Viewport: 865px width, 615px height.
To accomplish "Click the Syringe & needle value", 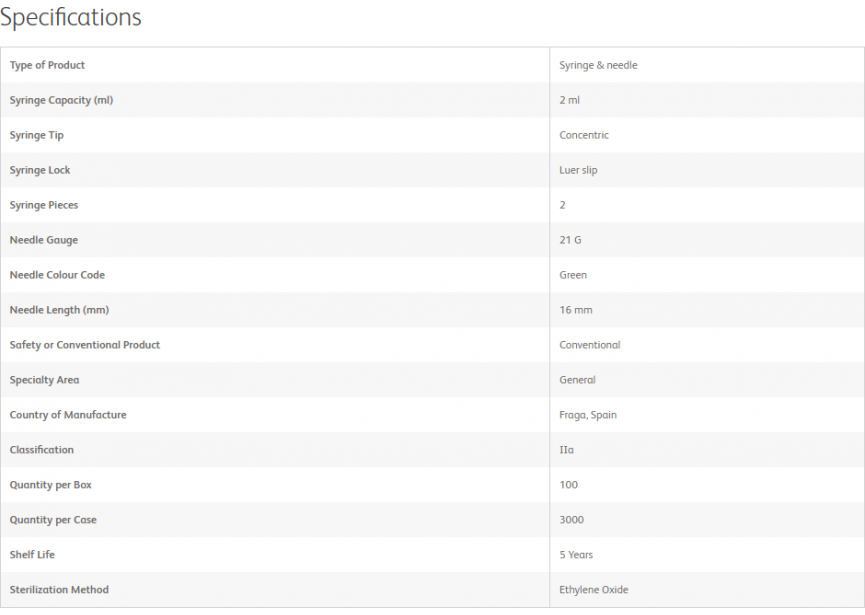I will click(x=598, y=65).
